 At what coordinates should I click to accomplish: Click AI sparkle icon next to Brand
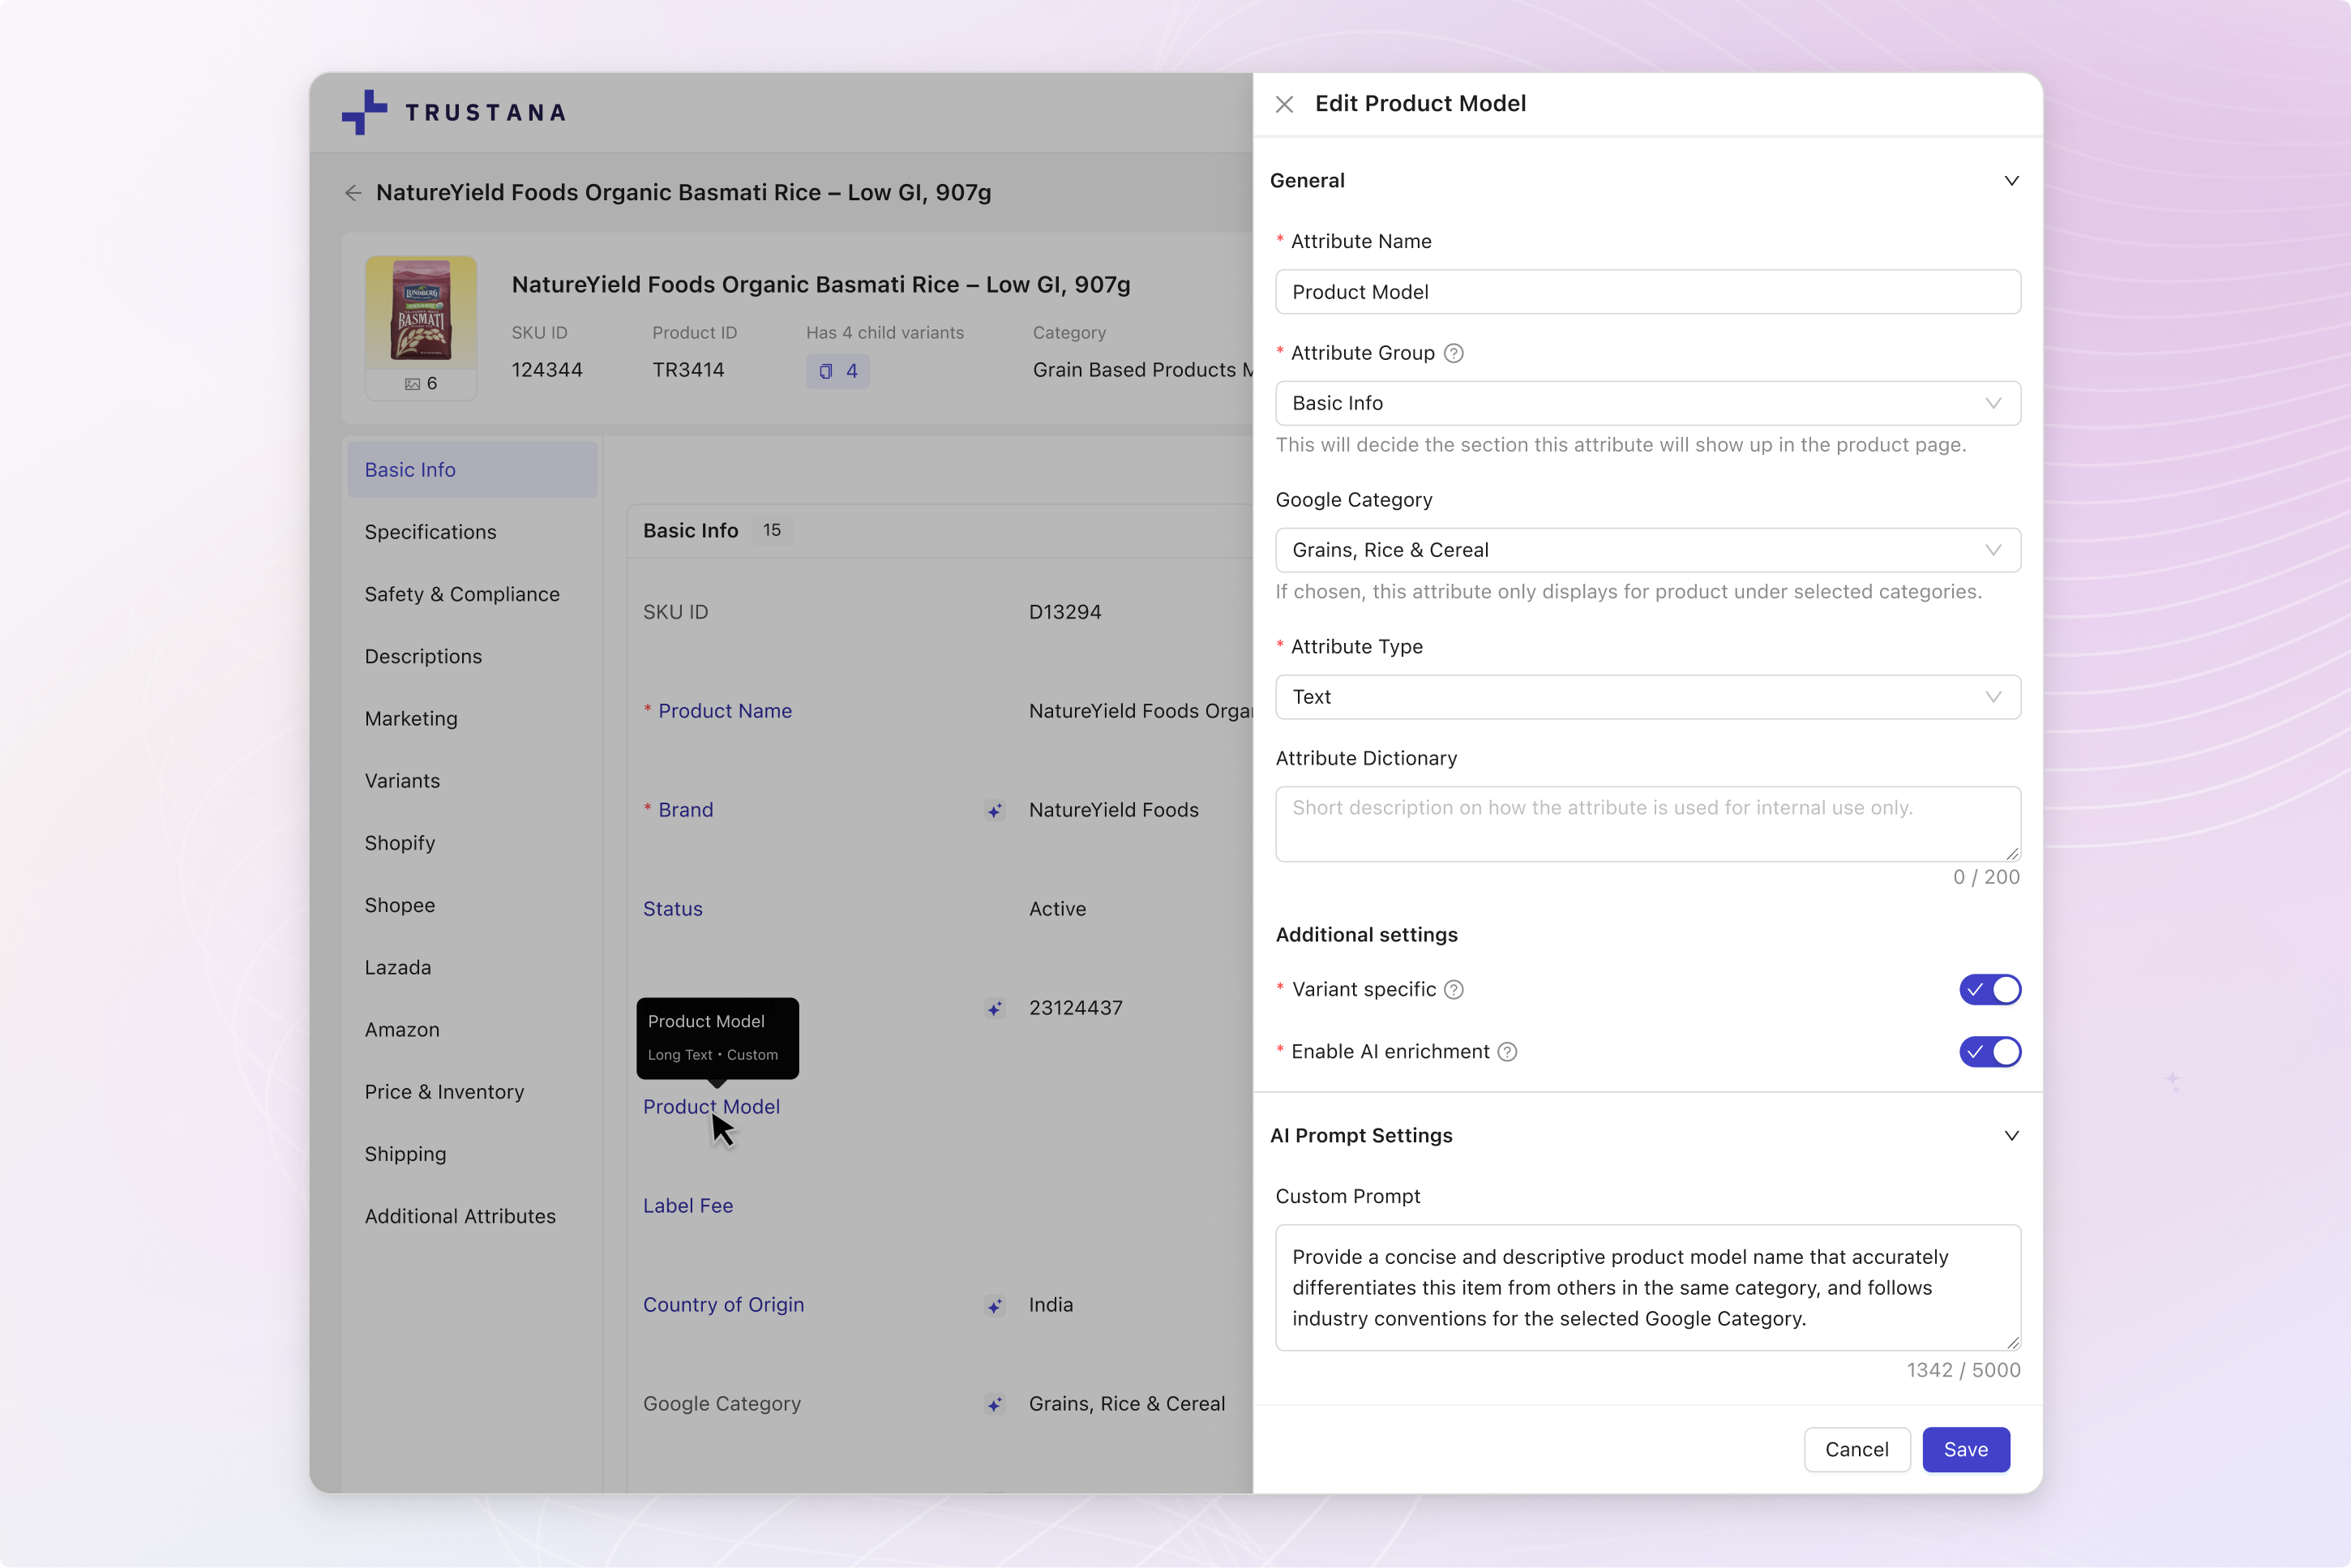click(x=994, y=810)
